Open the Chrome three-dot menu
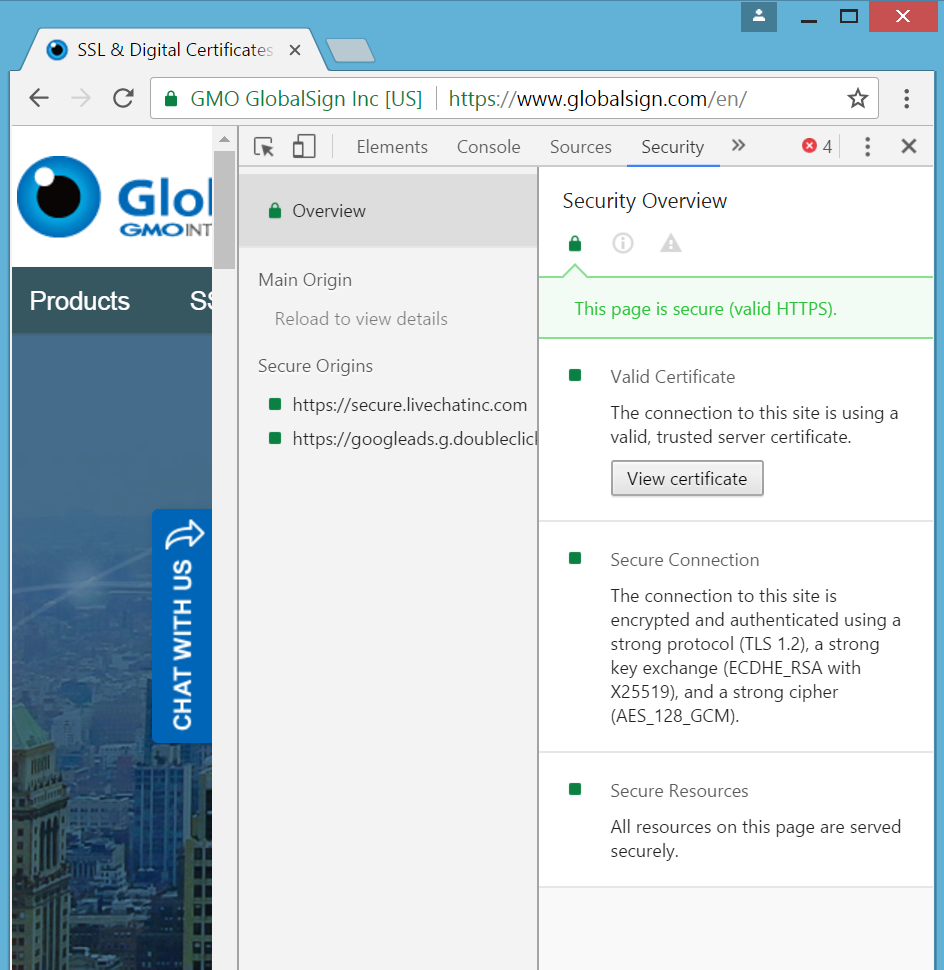The image size is (944, 970). tap(906, 98)
